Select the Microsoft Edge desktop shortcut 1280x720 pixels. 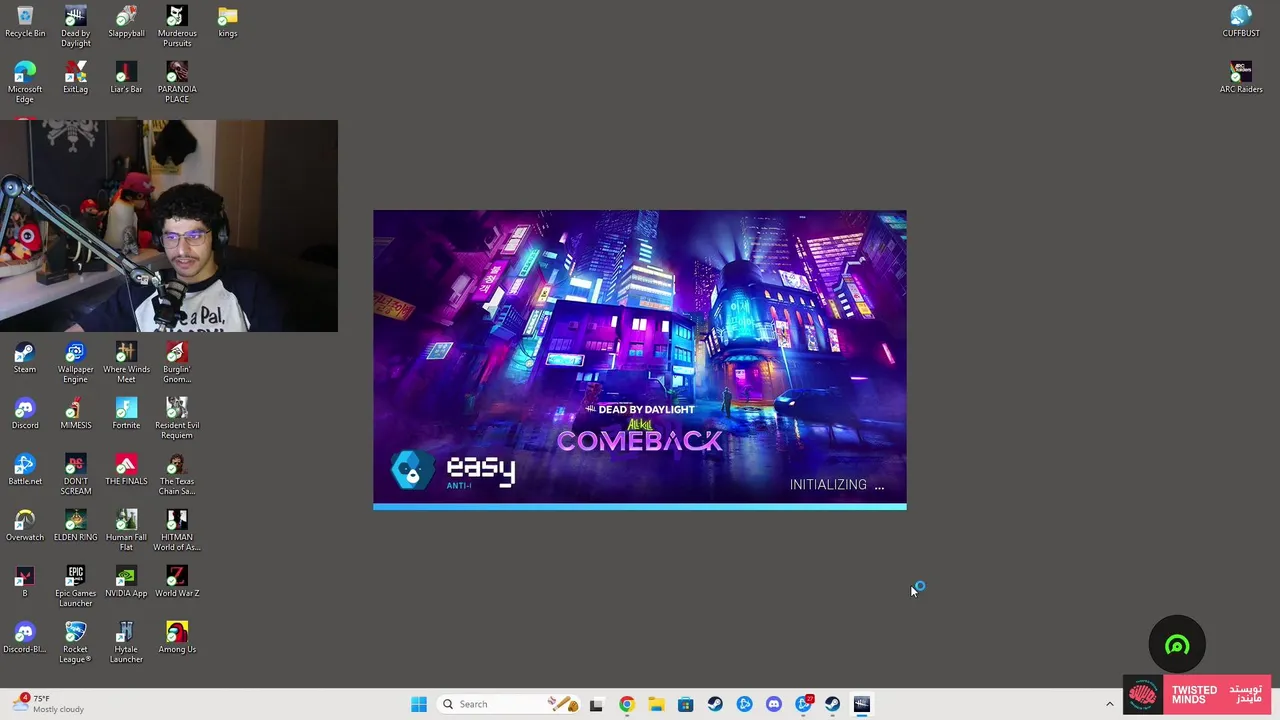tap(25, 82)
